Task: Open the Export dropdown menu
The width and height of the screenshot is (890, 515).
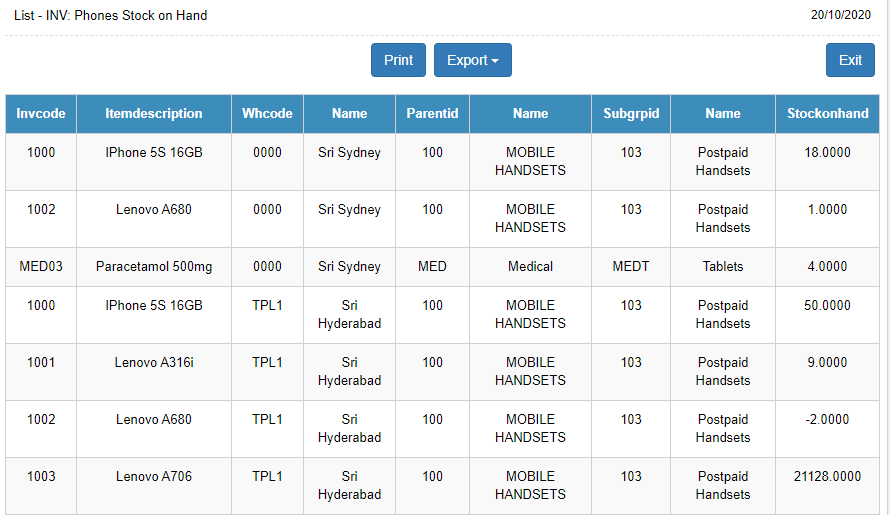Action: [x=472, y=60]
